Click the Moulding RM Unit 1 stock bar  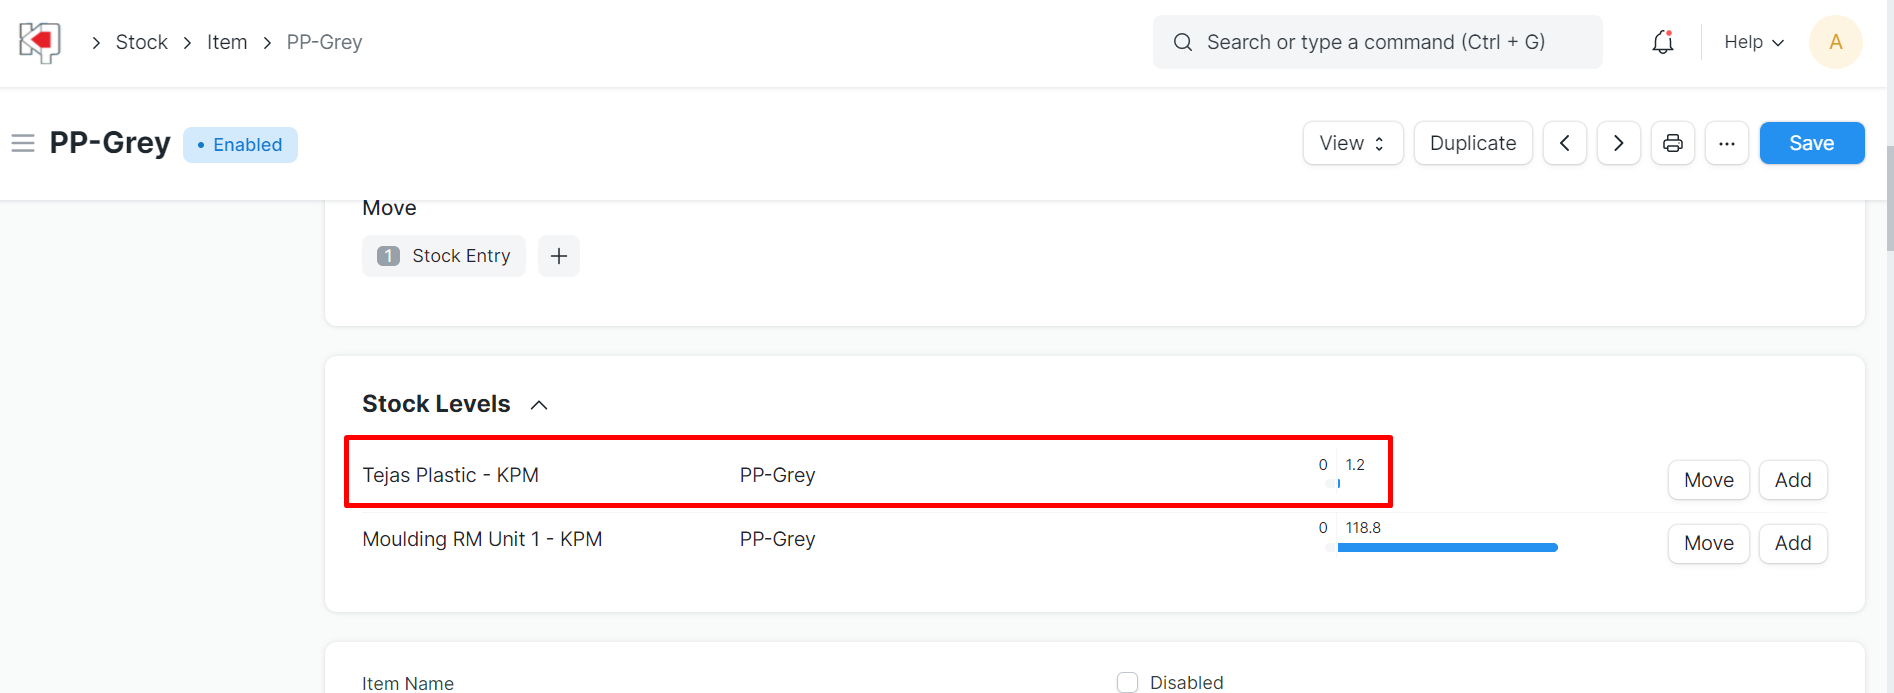(x=1447, y=547)
